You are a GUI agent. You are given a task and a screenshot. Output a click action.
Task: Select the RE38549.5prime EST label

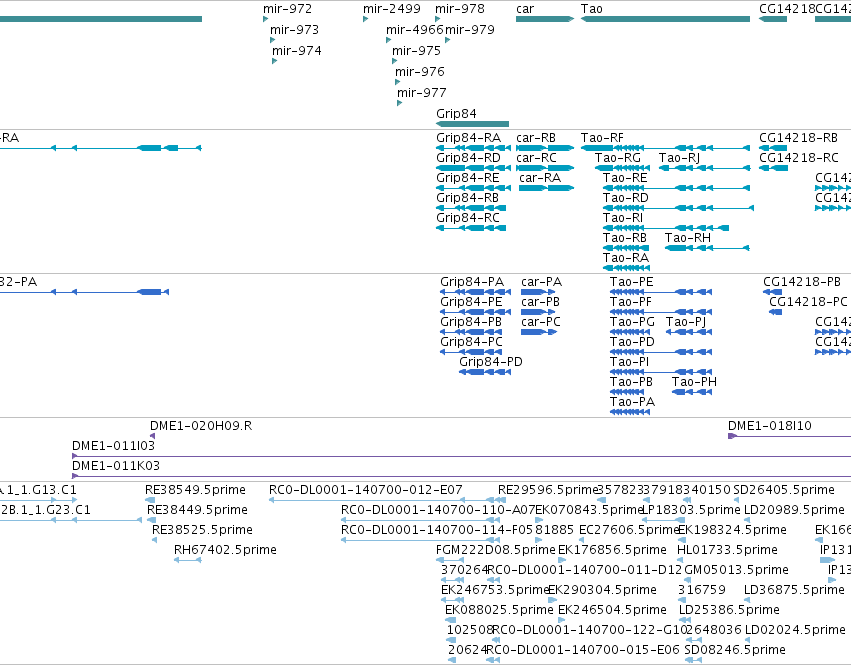click(195, 490)
